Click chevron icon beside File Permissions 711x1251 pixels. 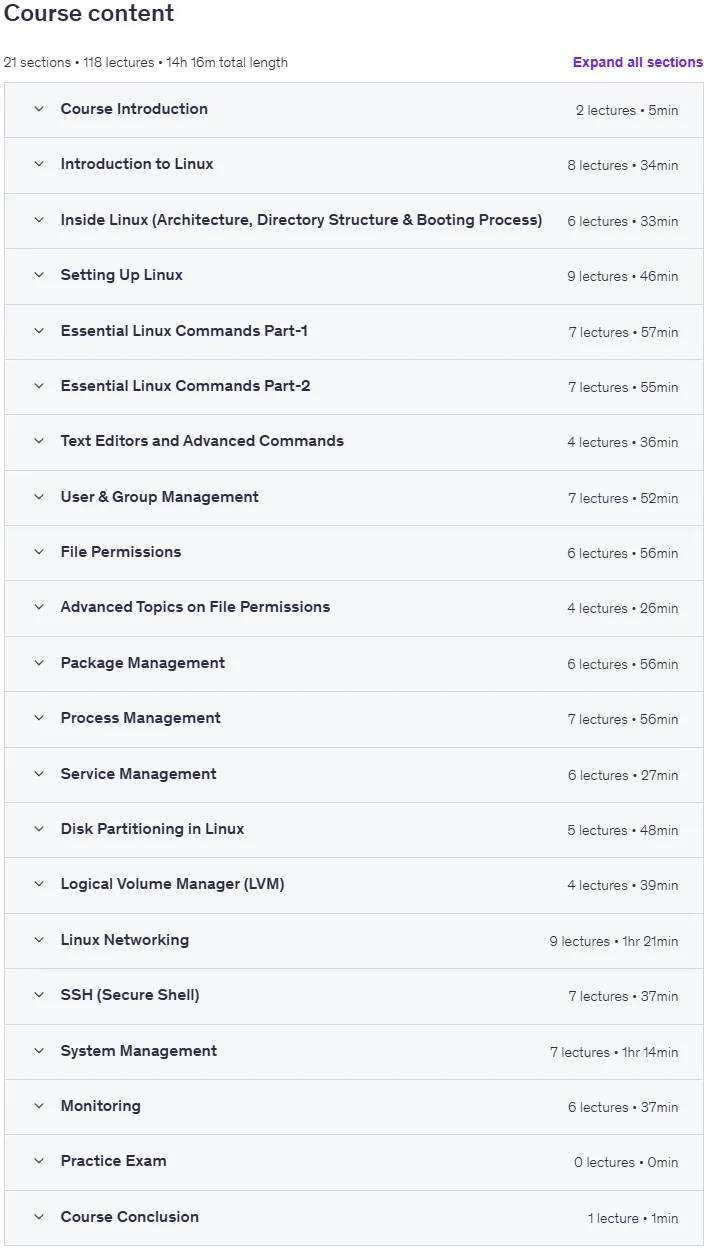(x=39, y=552)
